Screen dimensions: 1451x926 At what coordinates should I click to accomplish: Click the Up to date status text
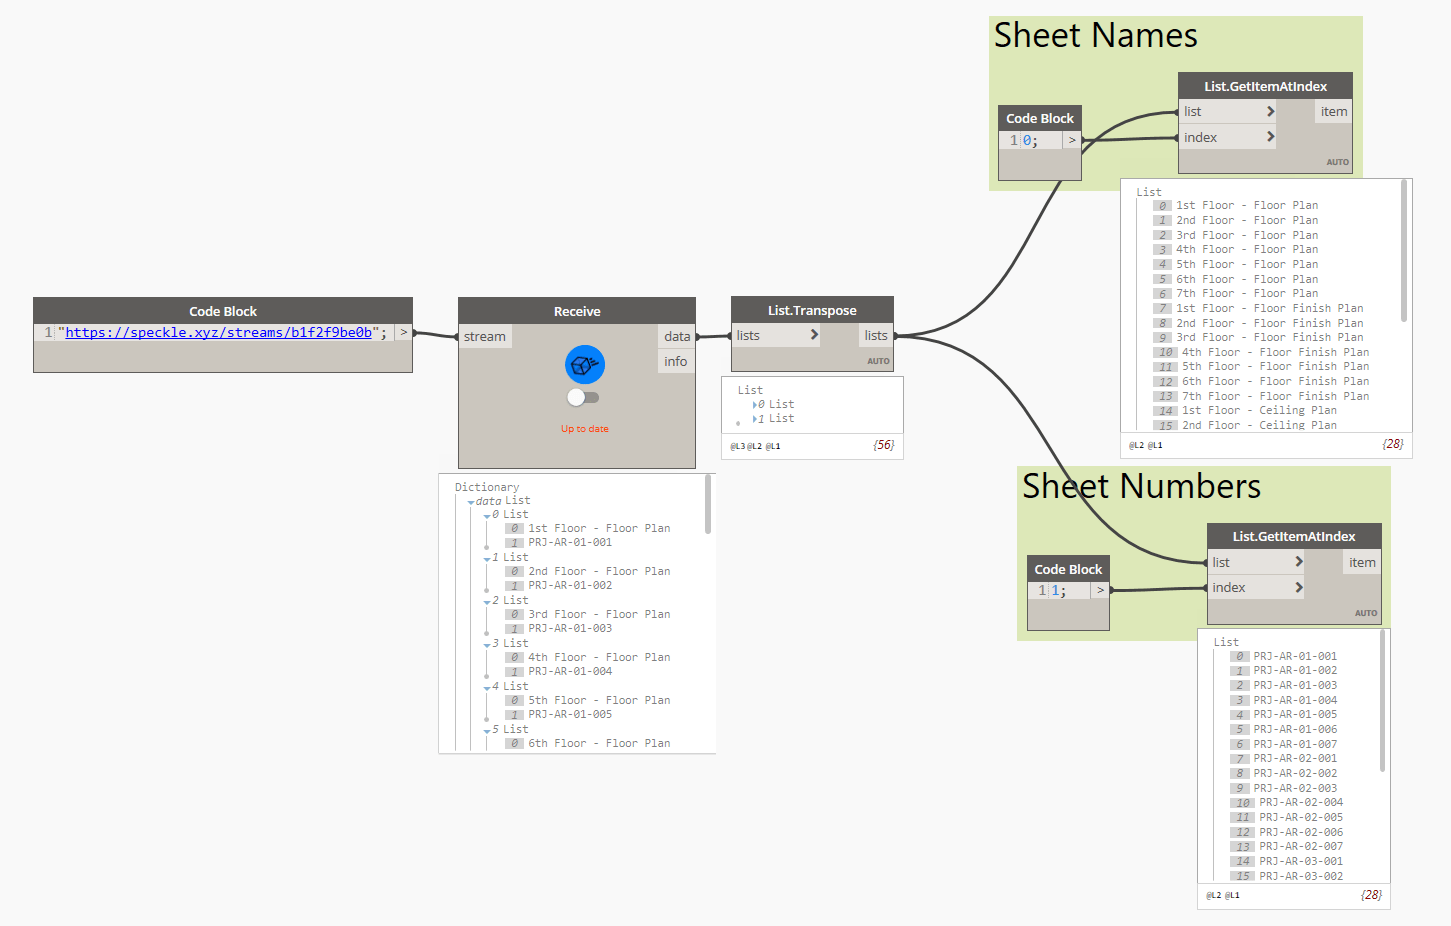584,428
